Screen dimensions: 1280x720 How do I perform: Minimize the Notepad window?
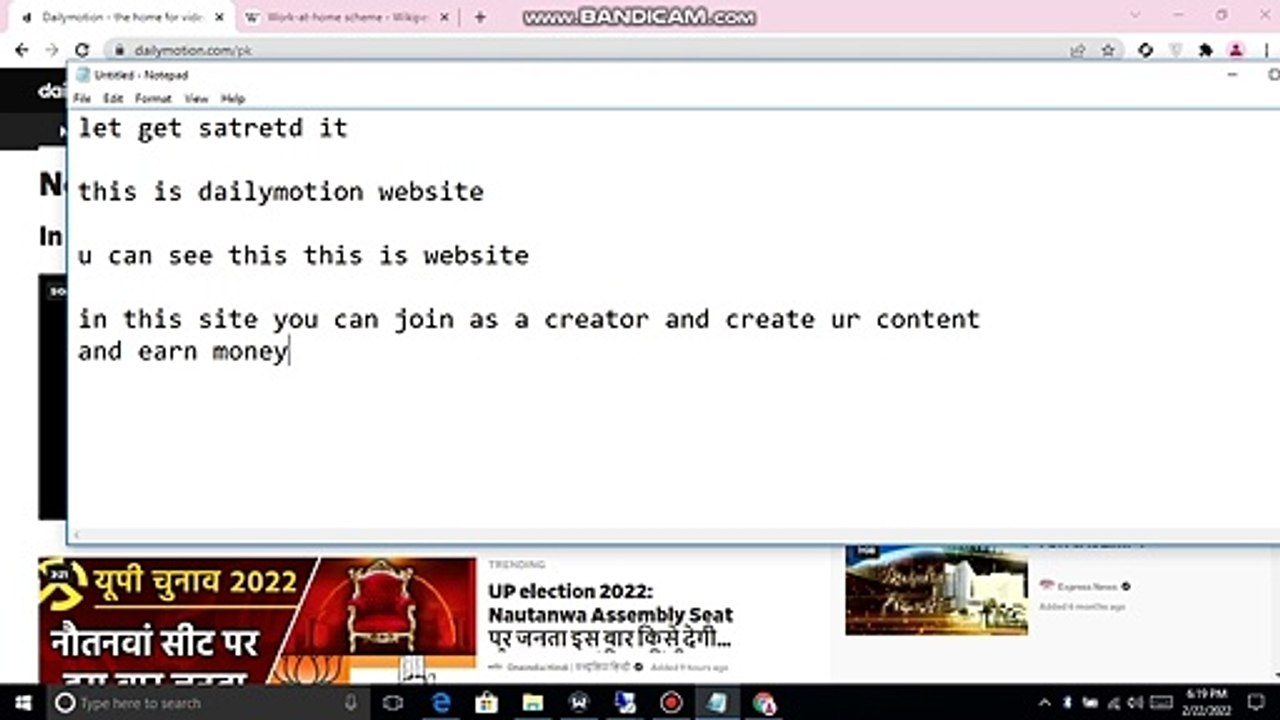tap(1232, 75)
